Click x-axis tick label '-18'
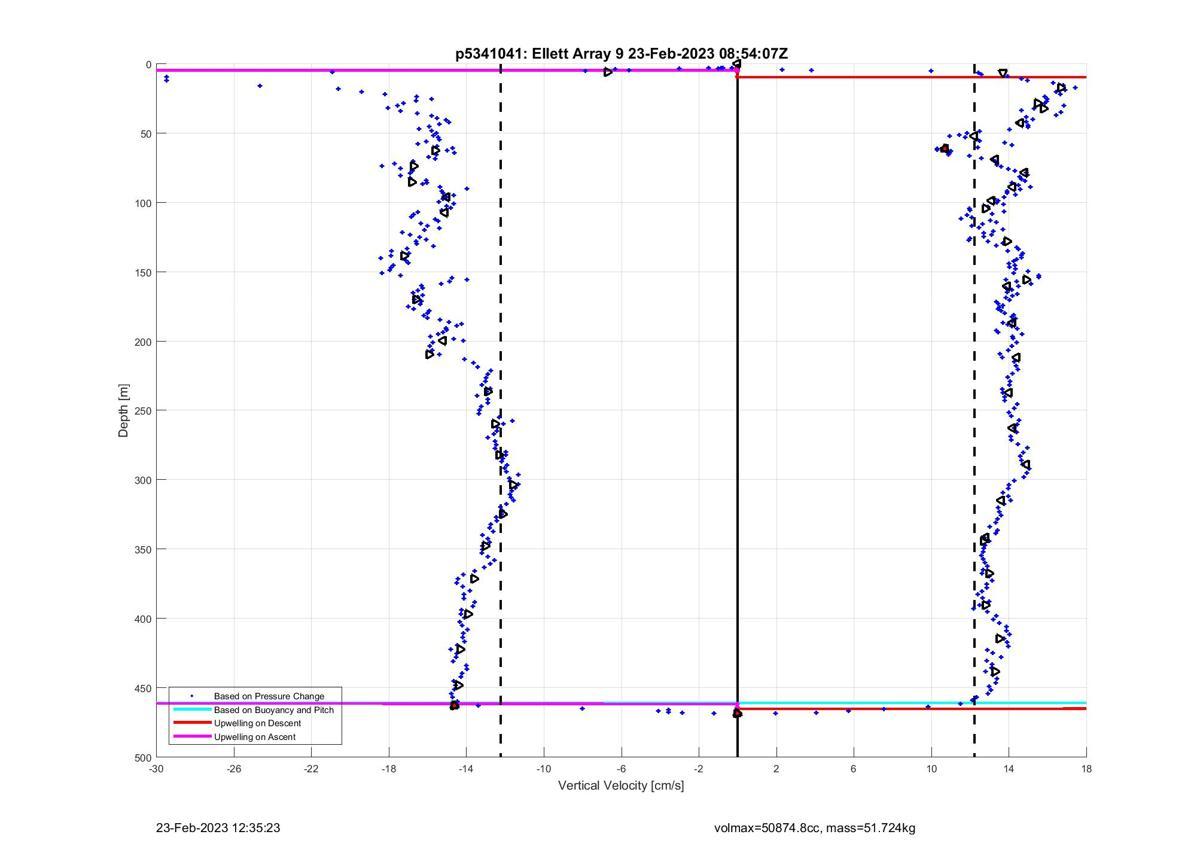This screenshot has width=1200, height=851. [x=389, y=769]
